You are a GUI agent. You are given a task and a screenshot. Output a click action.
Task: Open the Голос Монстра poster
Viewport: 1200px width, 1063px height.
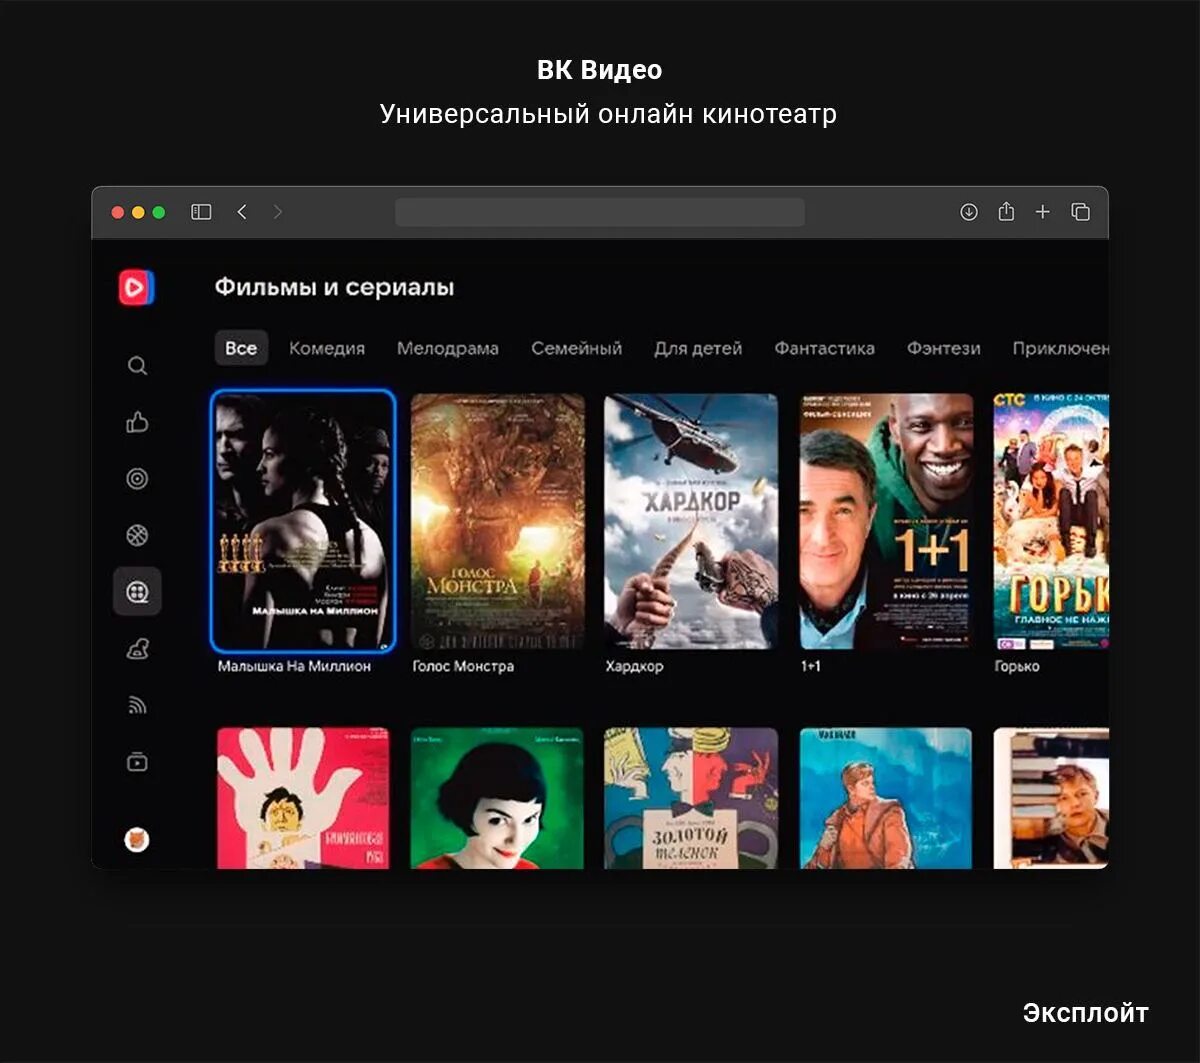tap(497, 521)
